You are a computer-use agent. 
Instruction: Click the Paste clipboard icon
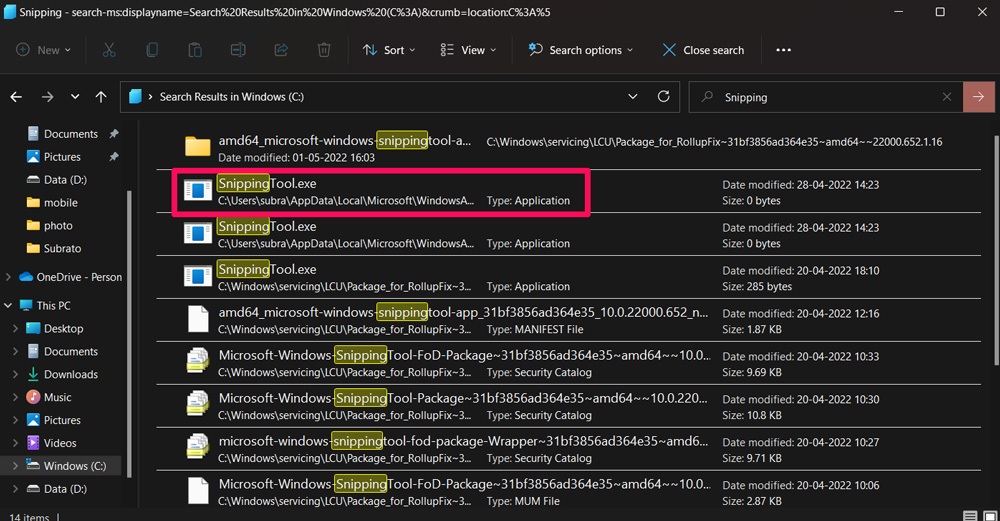(195, 50)
